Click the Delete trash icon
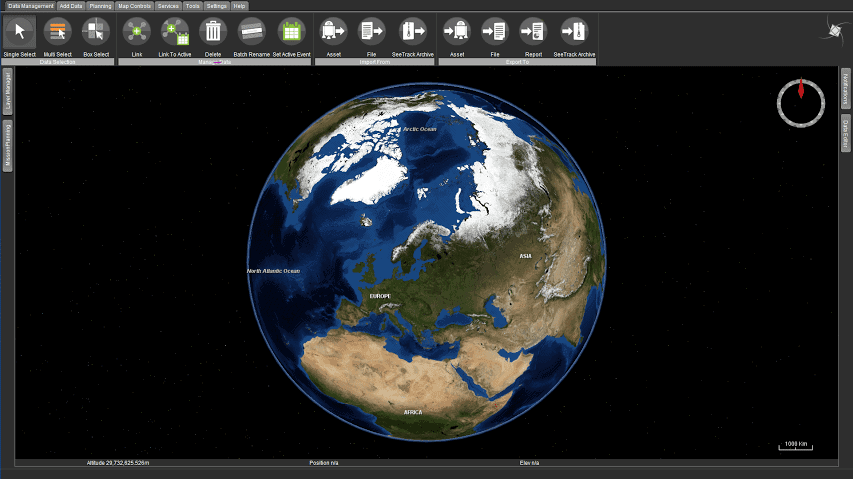The width and height of the screenshot is (853, 479). tap(213, 32)
